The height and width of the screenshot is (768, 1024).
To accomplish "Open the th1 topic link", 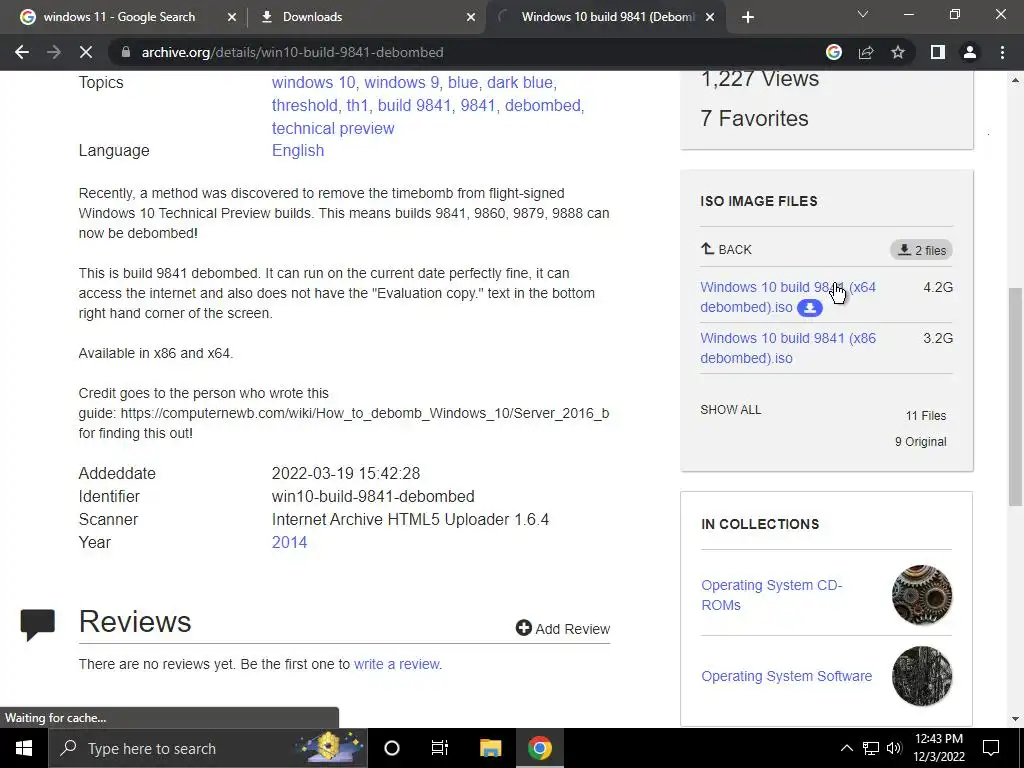I will pyautogui.click(x=357, y=105).
